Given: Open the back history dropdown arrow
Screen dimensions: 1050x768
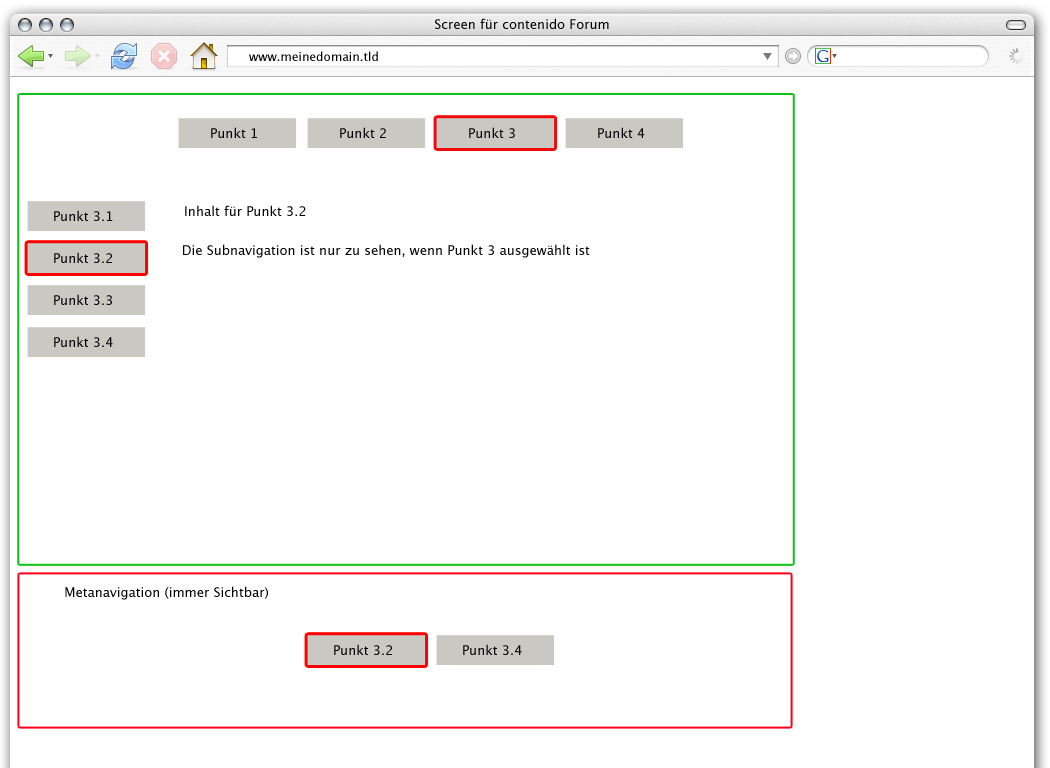Looking at the screenshot, I should click(x=51, y=56).
